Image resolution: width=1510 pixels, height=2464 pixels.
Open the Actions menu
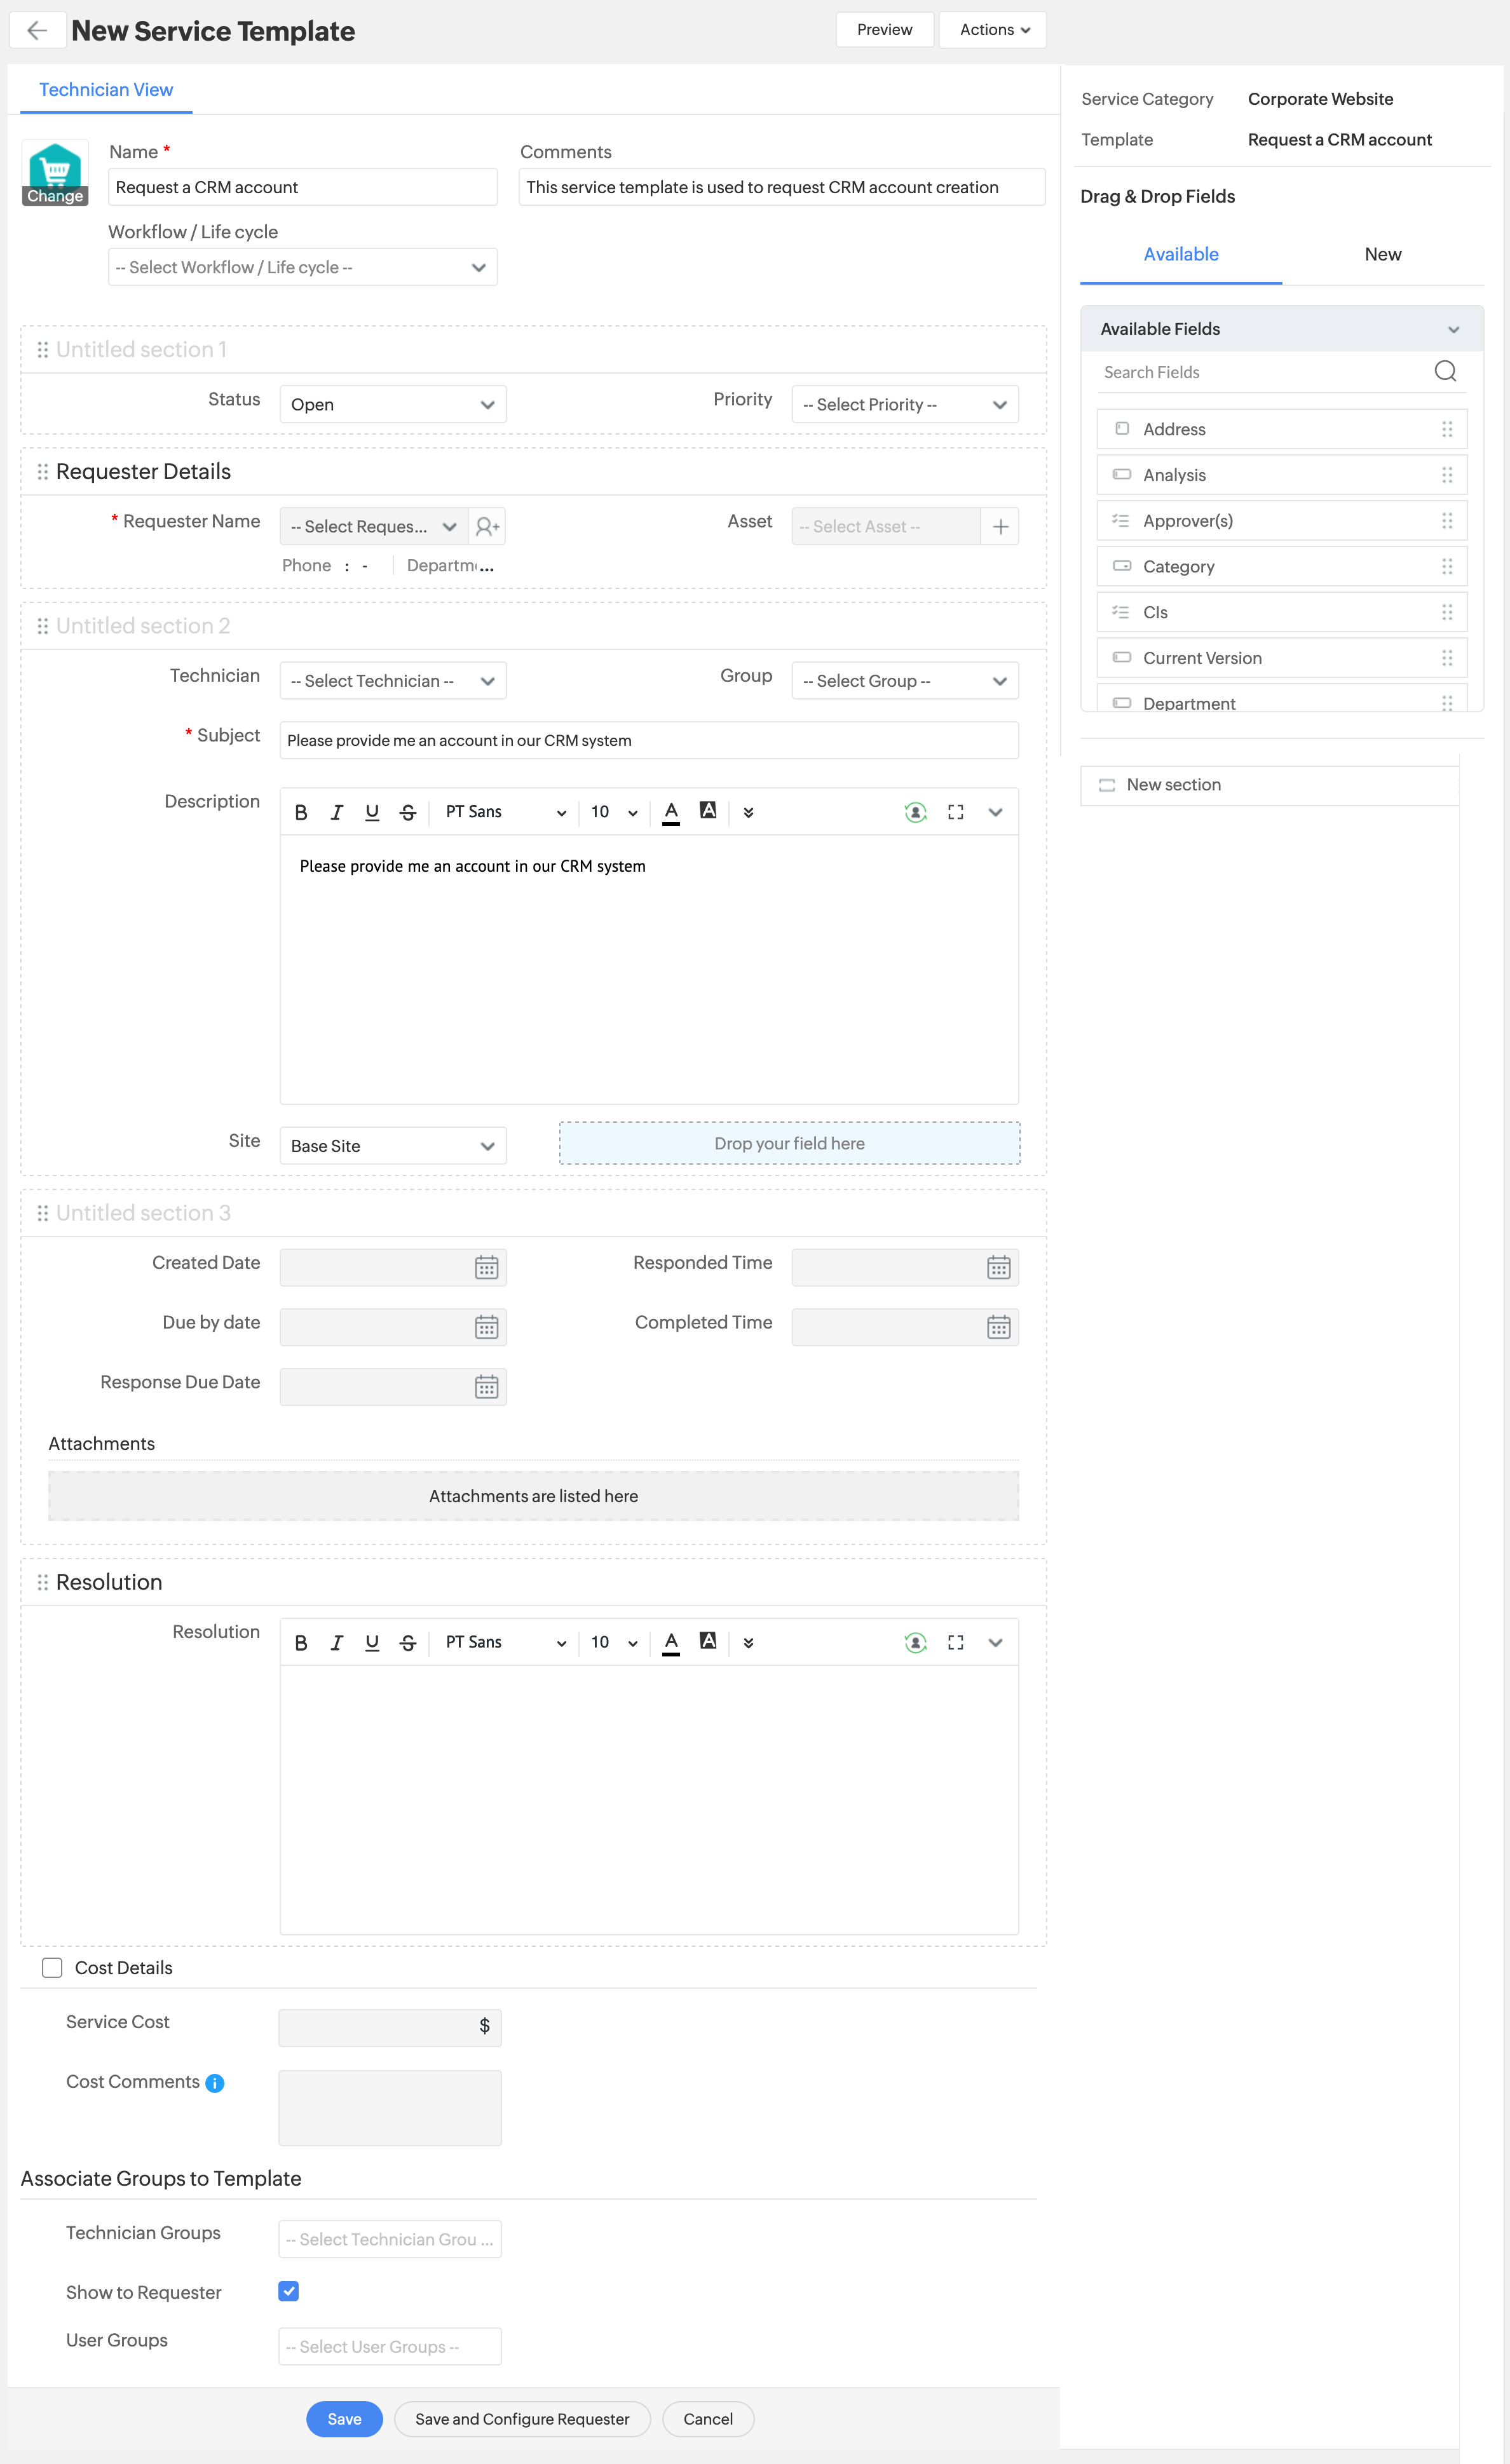[992, 30]
